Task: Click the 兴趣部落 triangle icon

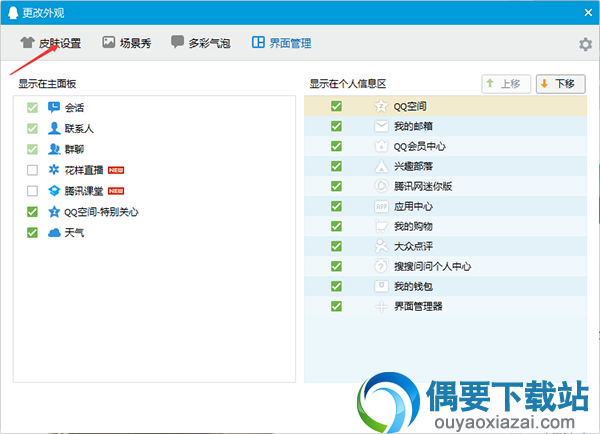Action: tap(381, 166)
